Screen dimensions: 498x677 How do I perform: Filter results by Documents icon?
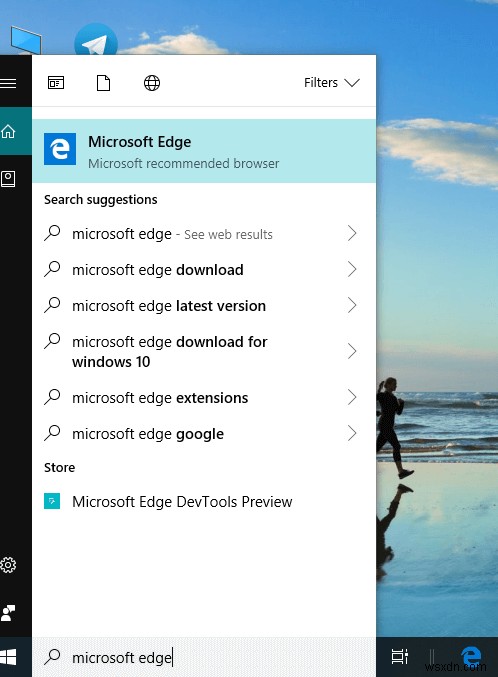[103, 82]
